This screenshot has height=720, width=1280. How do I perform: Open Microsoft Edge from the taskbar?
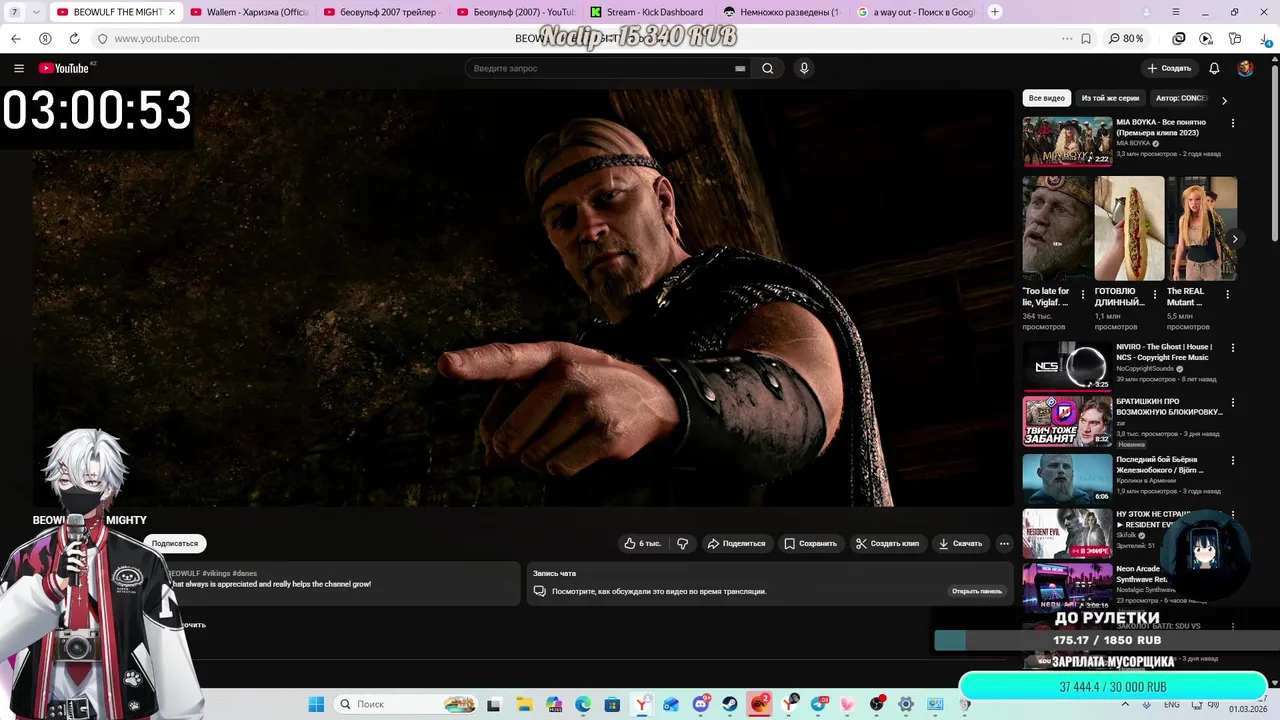[583, 704]
